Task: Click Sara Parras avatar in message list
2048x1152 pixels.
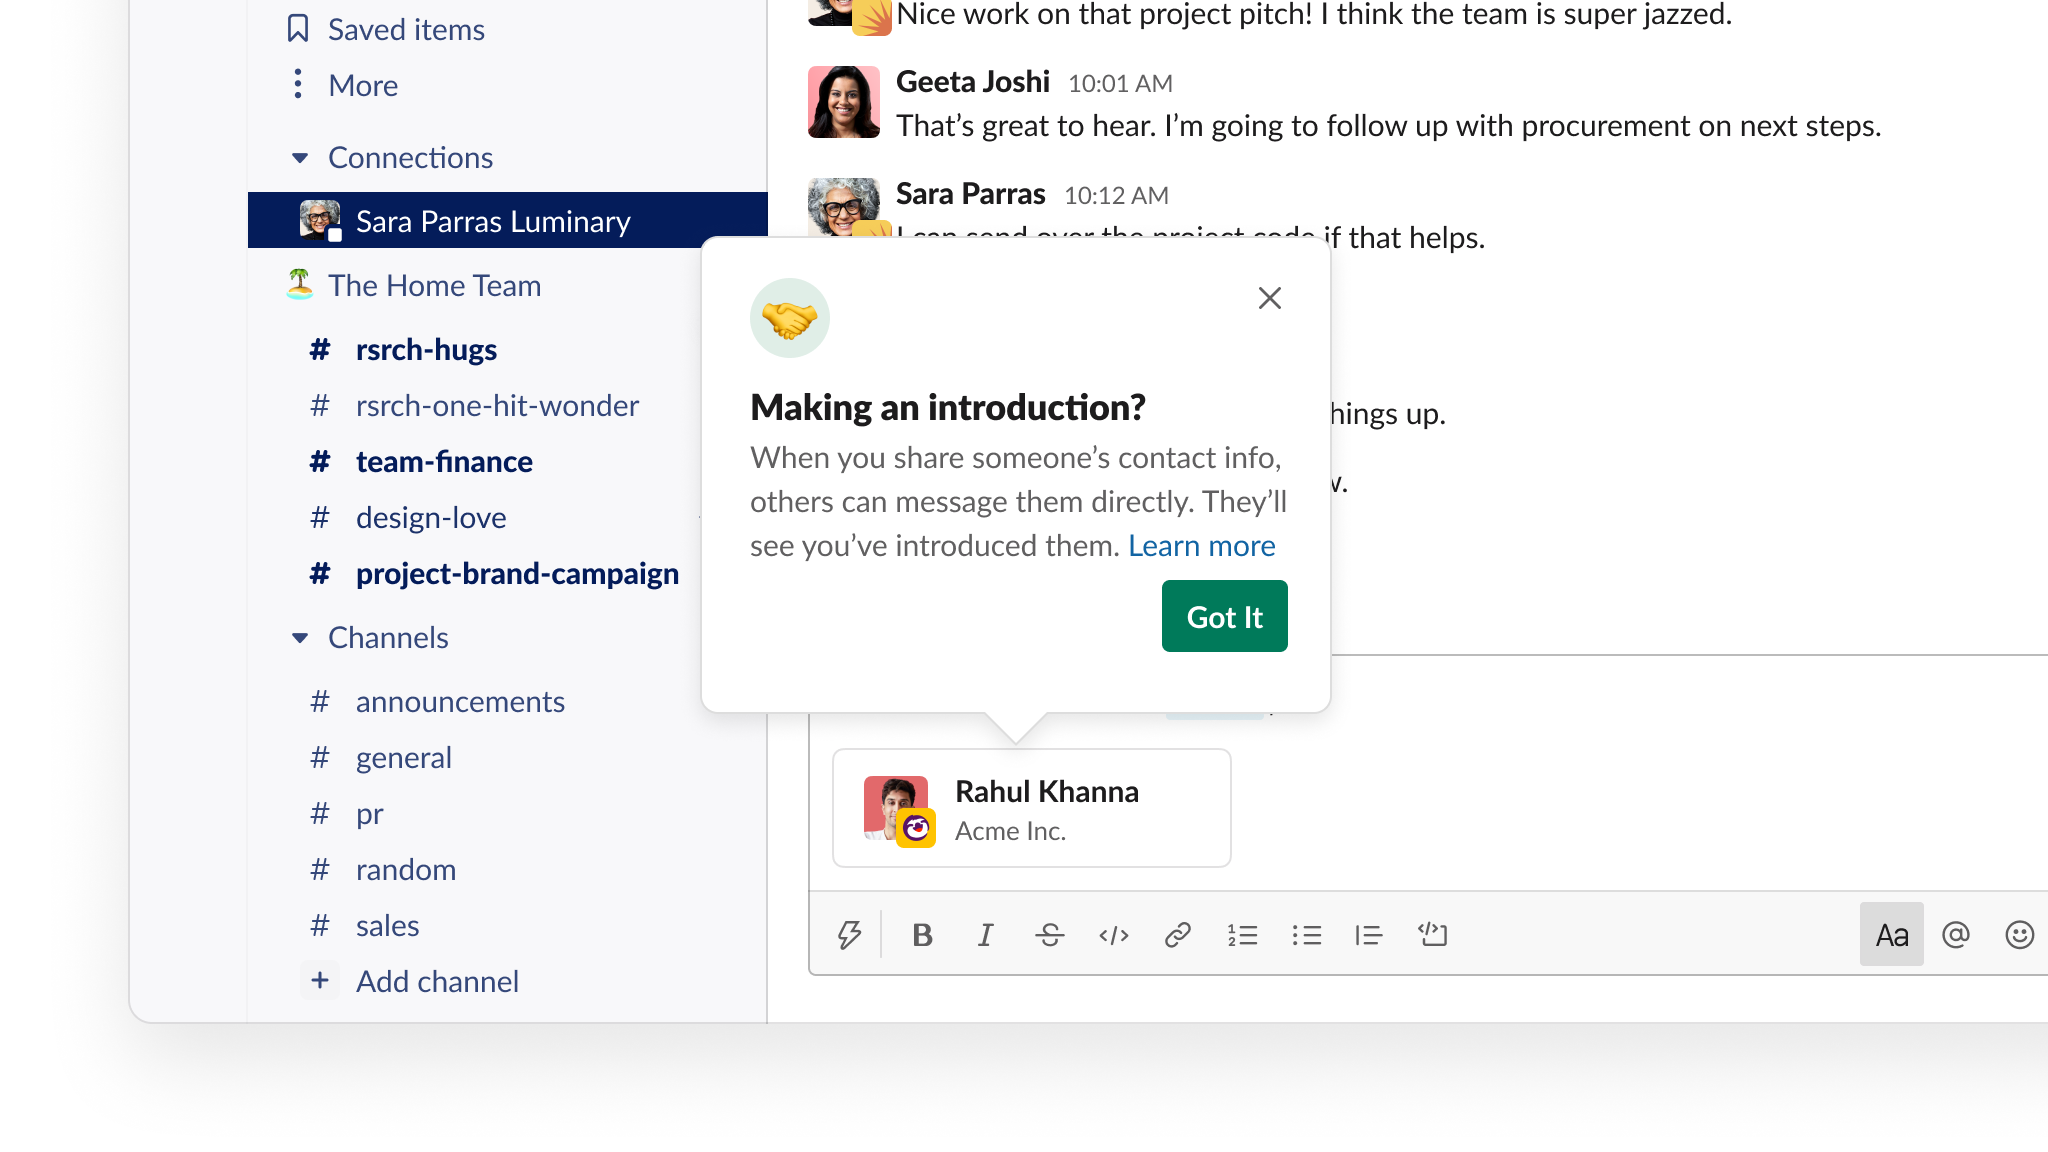Action: pyautogui.click(x=844, y=207)
